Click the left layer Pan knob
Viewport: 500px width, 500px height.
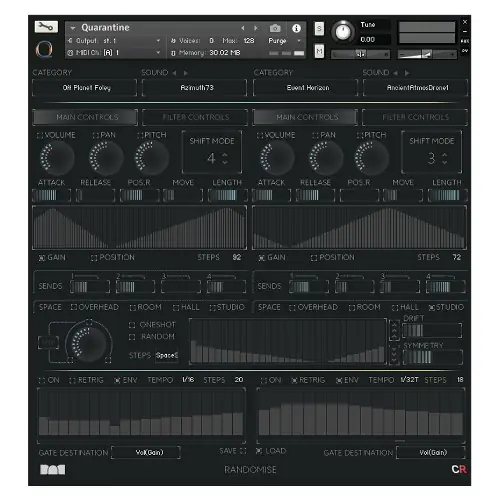107,157
